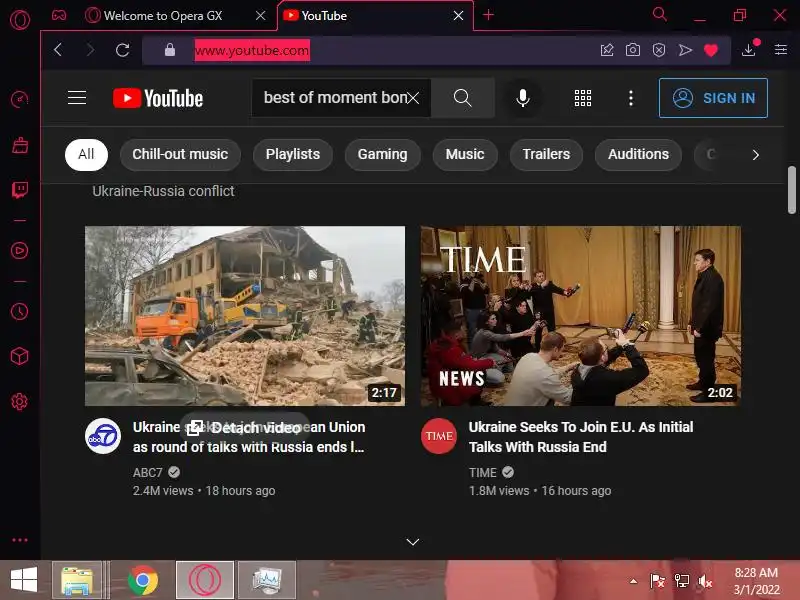Open Windows Start menu

[24, 580]
